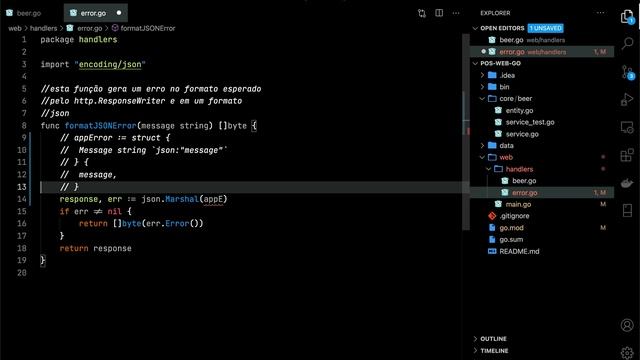The width and height of the screenshot is (640, 360).
Task: Open the Docker whale view
Action: point(627,183)
